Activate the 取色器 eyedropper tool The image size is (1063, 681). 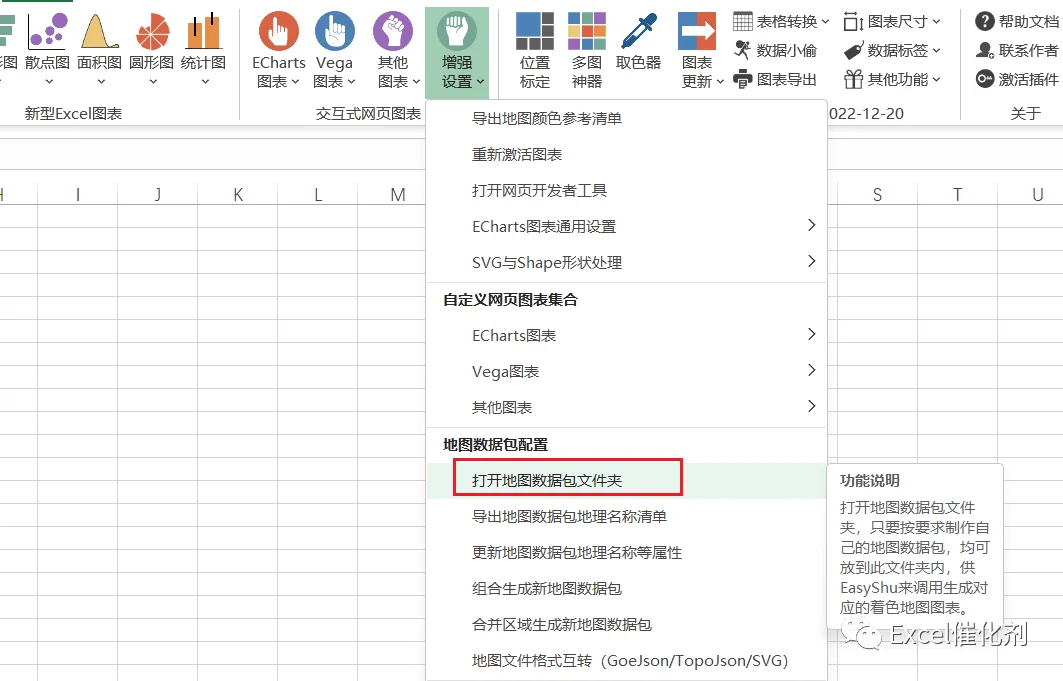pos(639,42)
